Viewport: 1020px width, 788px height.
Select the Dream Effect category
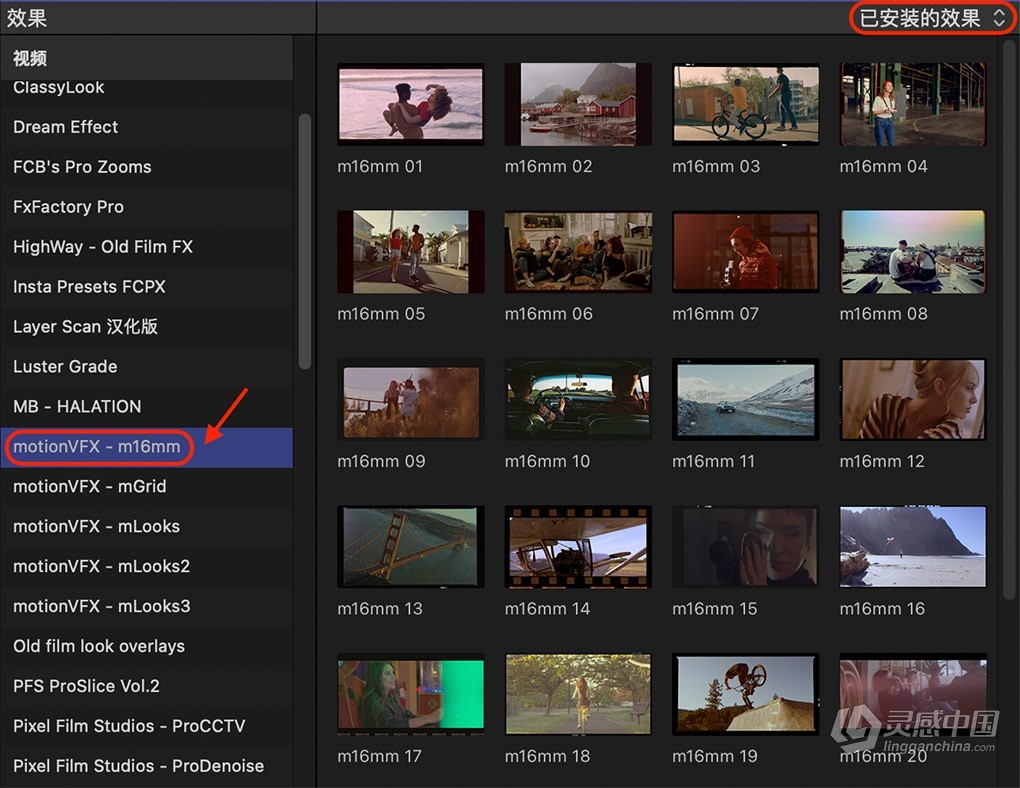click(x=146, y=127)
